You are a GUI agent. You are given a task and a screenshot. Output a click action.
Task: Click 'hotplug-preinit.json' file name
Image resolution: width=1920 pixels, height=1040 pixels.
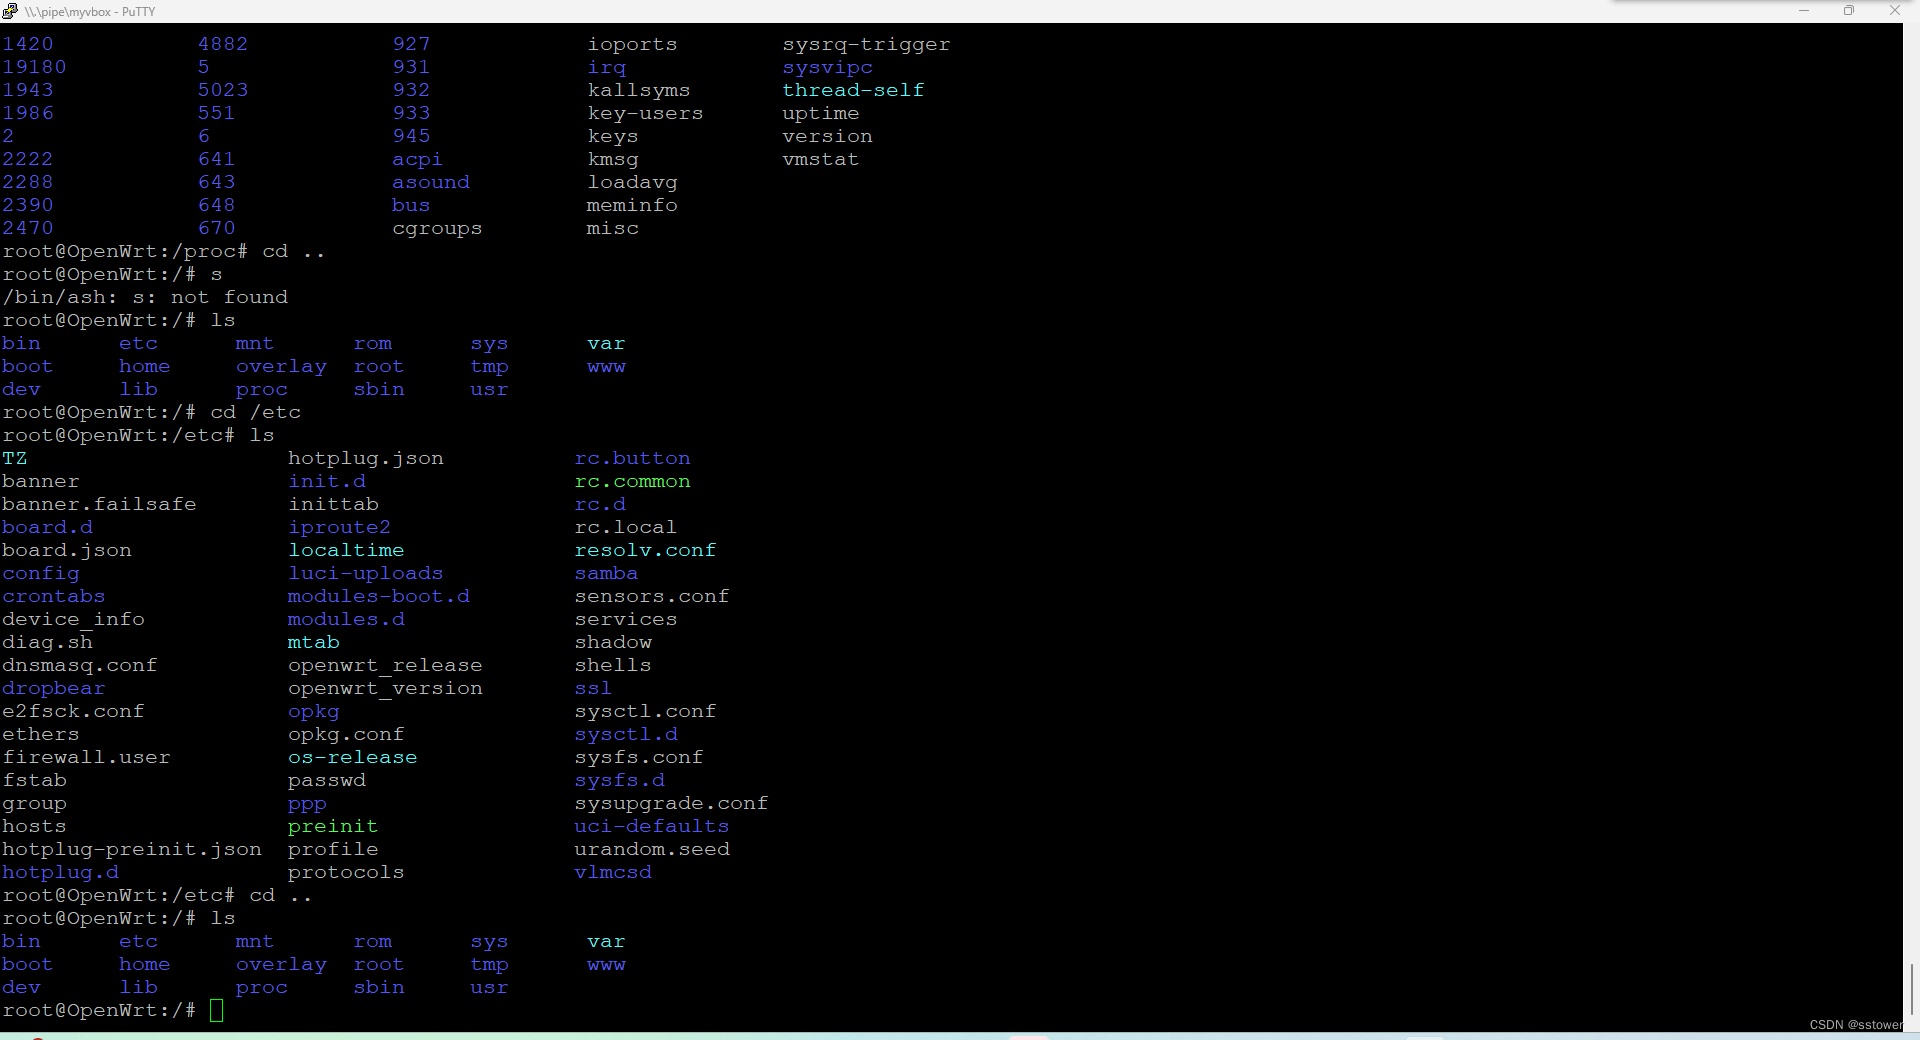click(132, 849)
